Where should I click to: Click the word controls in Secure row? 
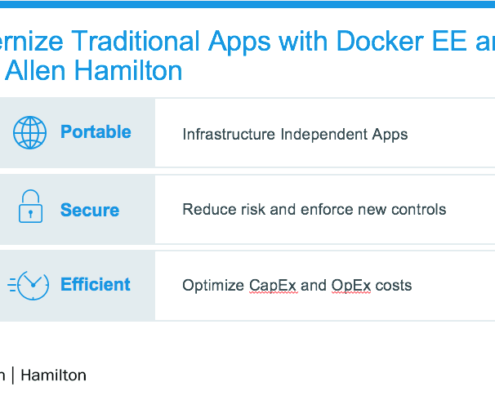click(x=419, y=210)
